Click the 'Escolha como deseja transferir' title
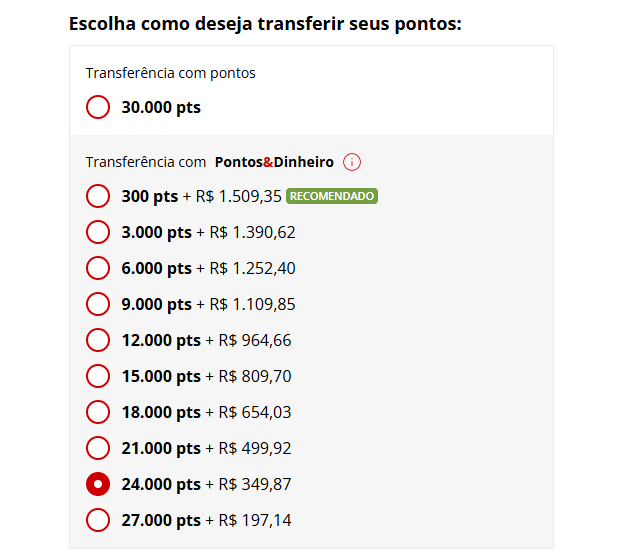The height and width of the screenshot is (554, 619). 265,23
